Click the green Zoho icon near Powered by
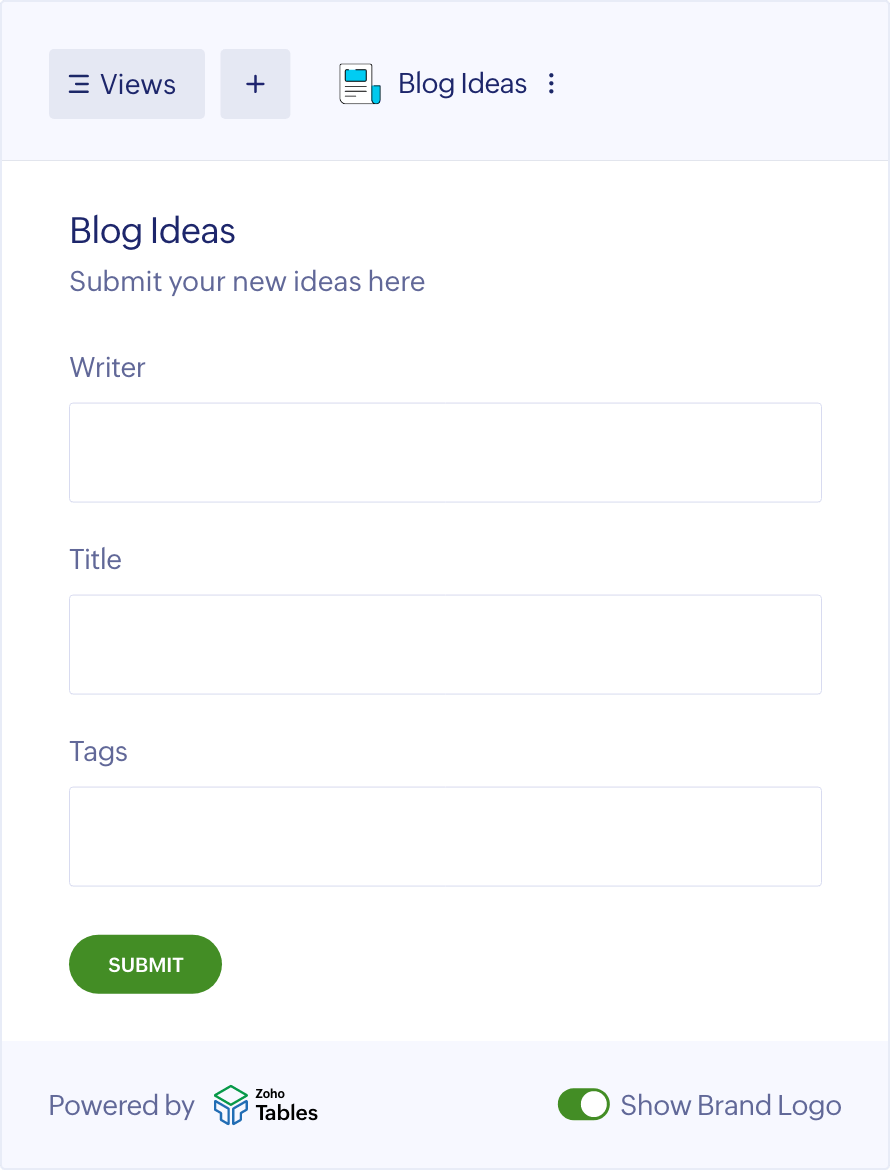Viewport: 890px width, 1170px height. [x=230, y=1105]
